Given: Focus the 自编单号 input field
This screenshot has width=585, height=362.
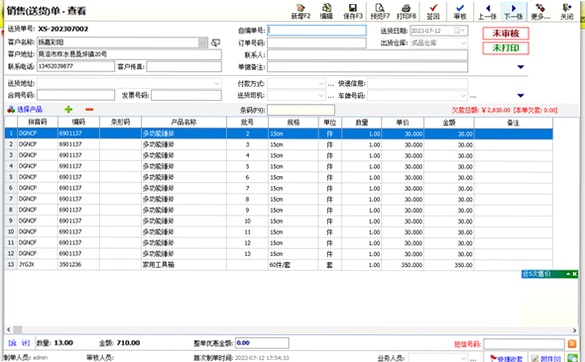Looking at the screenshot, I should (x=317, y=30).
